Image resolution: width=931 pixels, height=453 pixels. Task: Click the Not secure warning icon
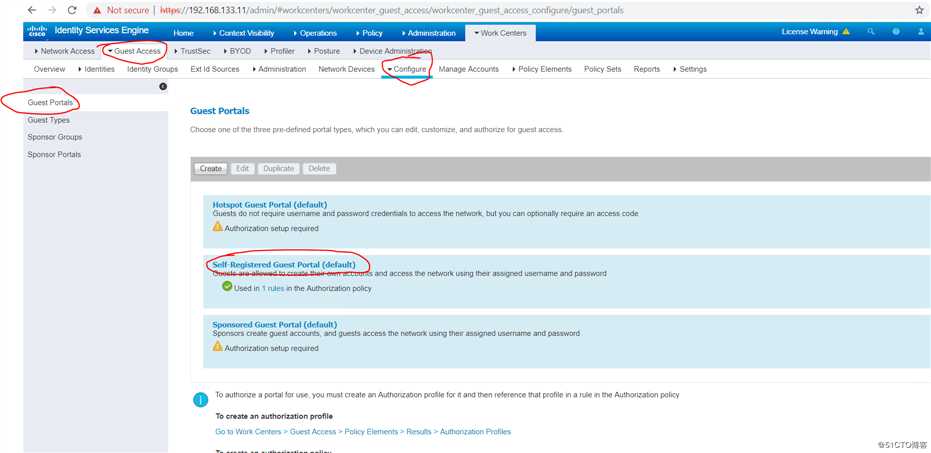pyautogui.click(x=97, y=11)
